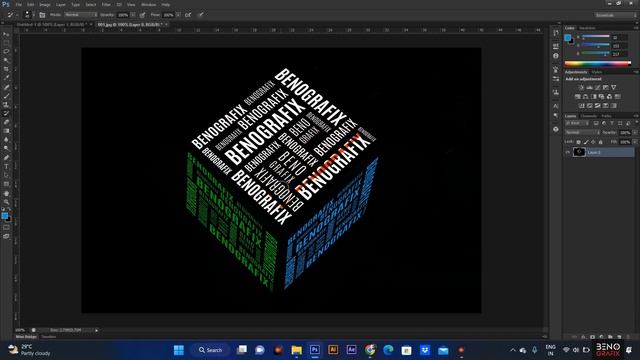The image size is (640, 360).
Task: Toggle lock all padlock
Action: point(600,142)
